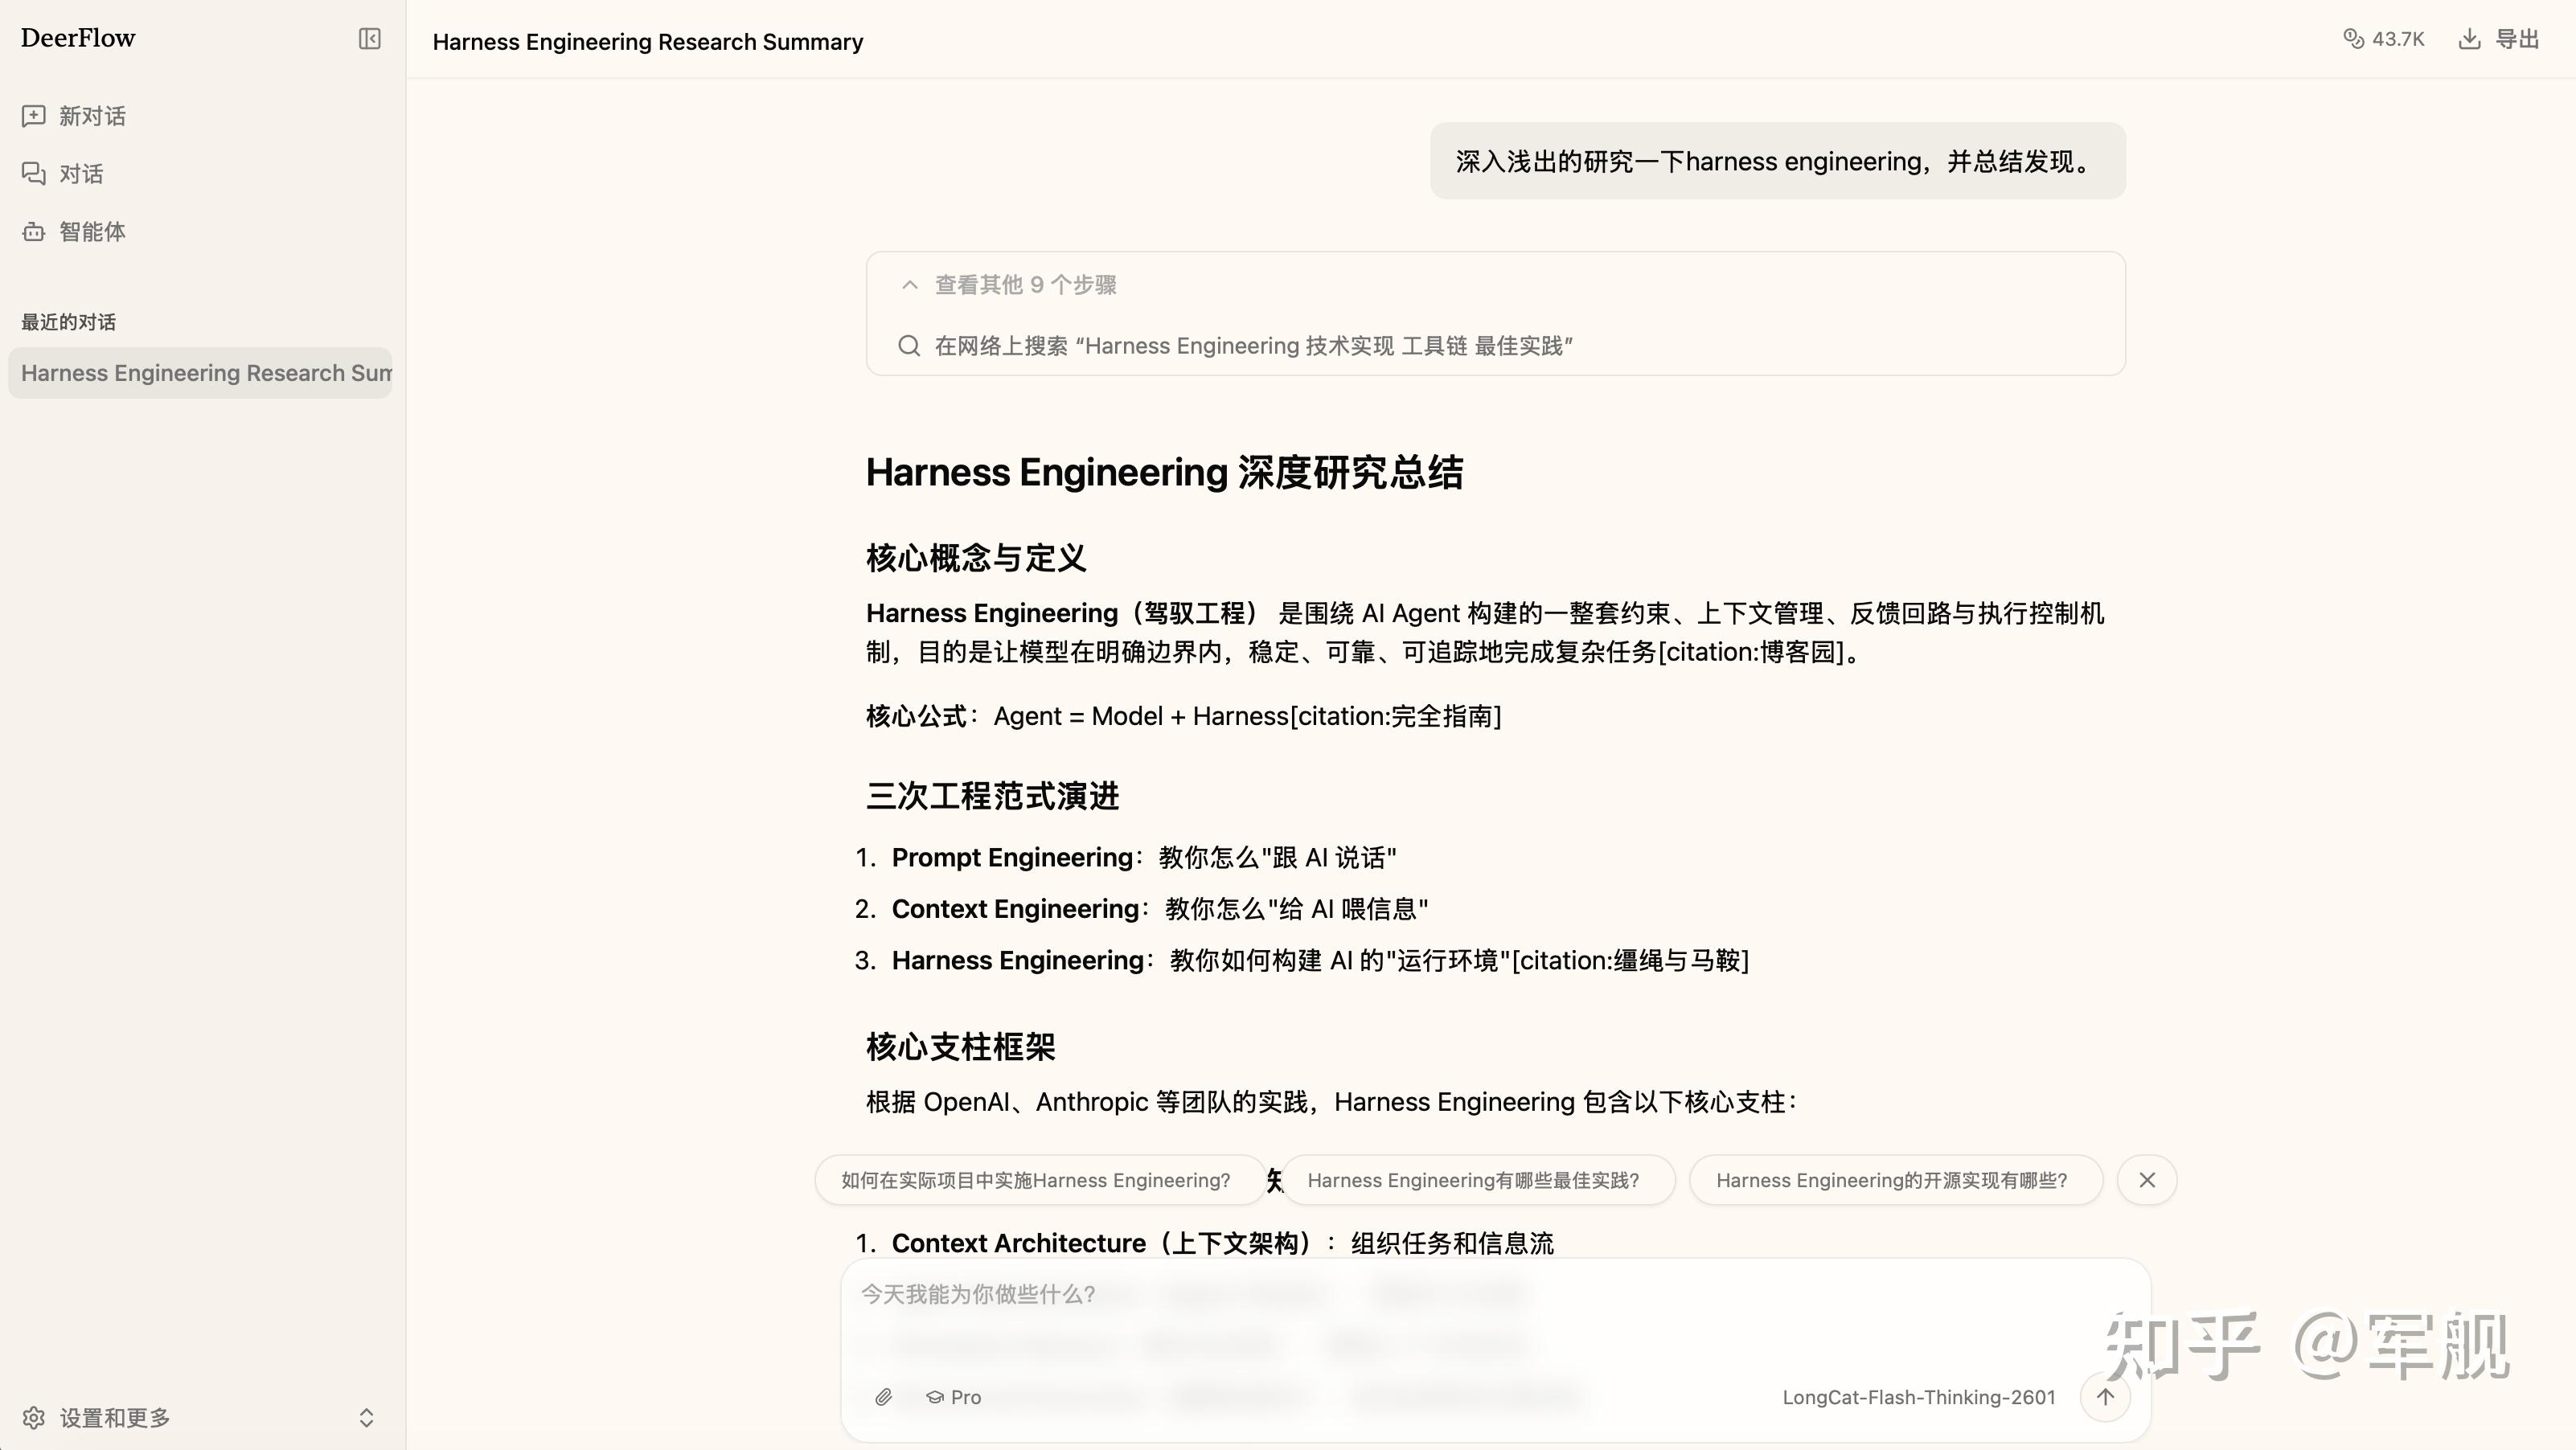Dismiss the suggested follow-up questions
This screenshot has width=2576, height=1450.
[2147, 1180]
